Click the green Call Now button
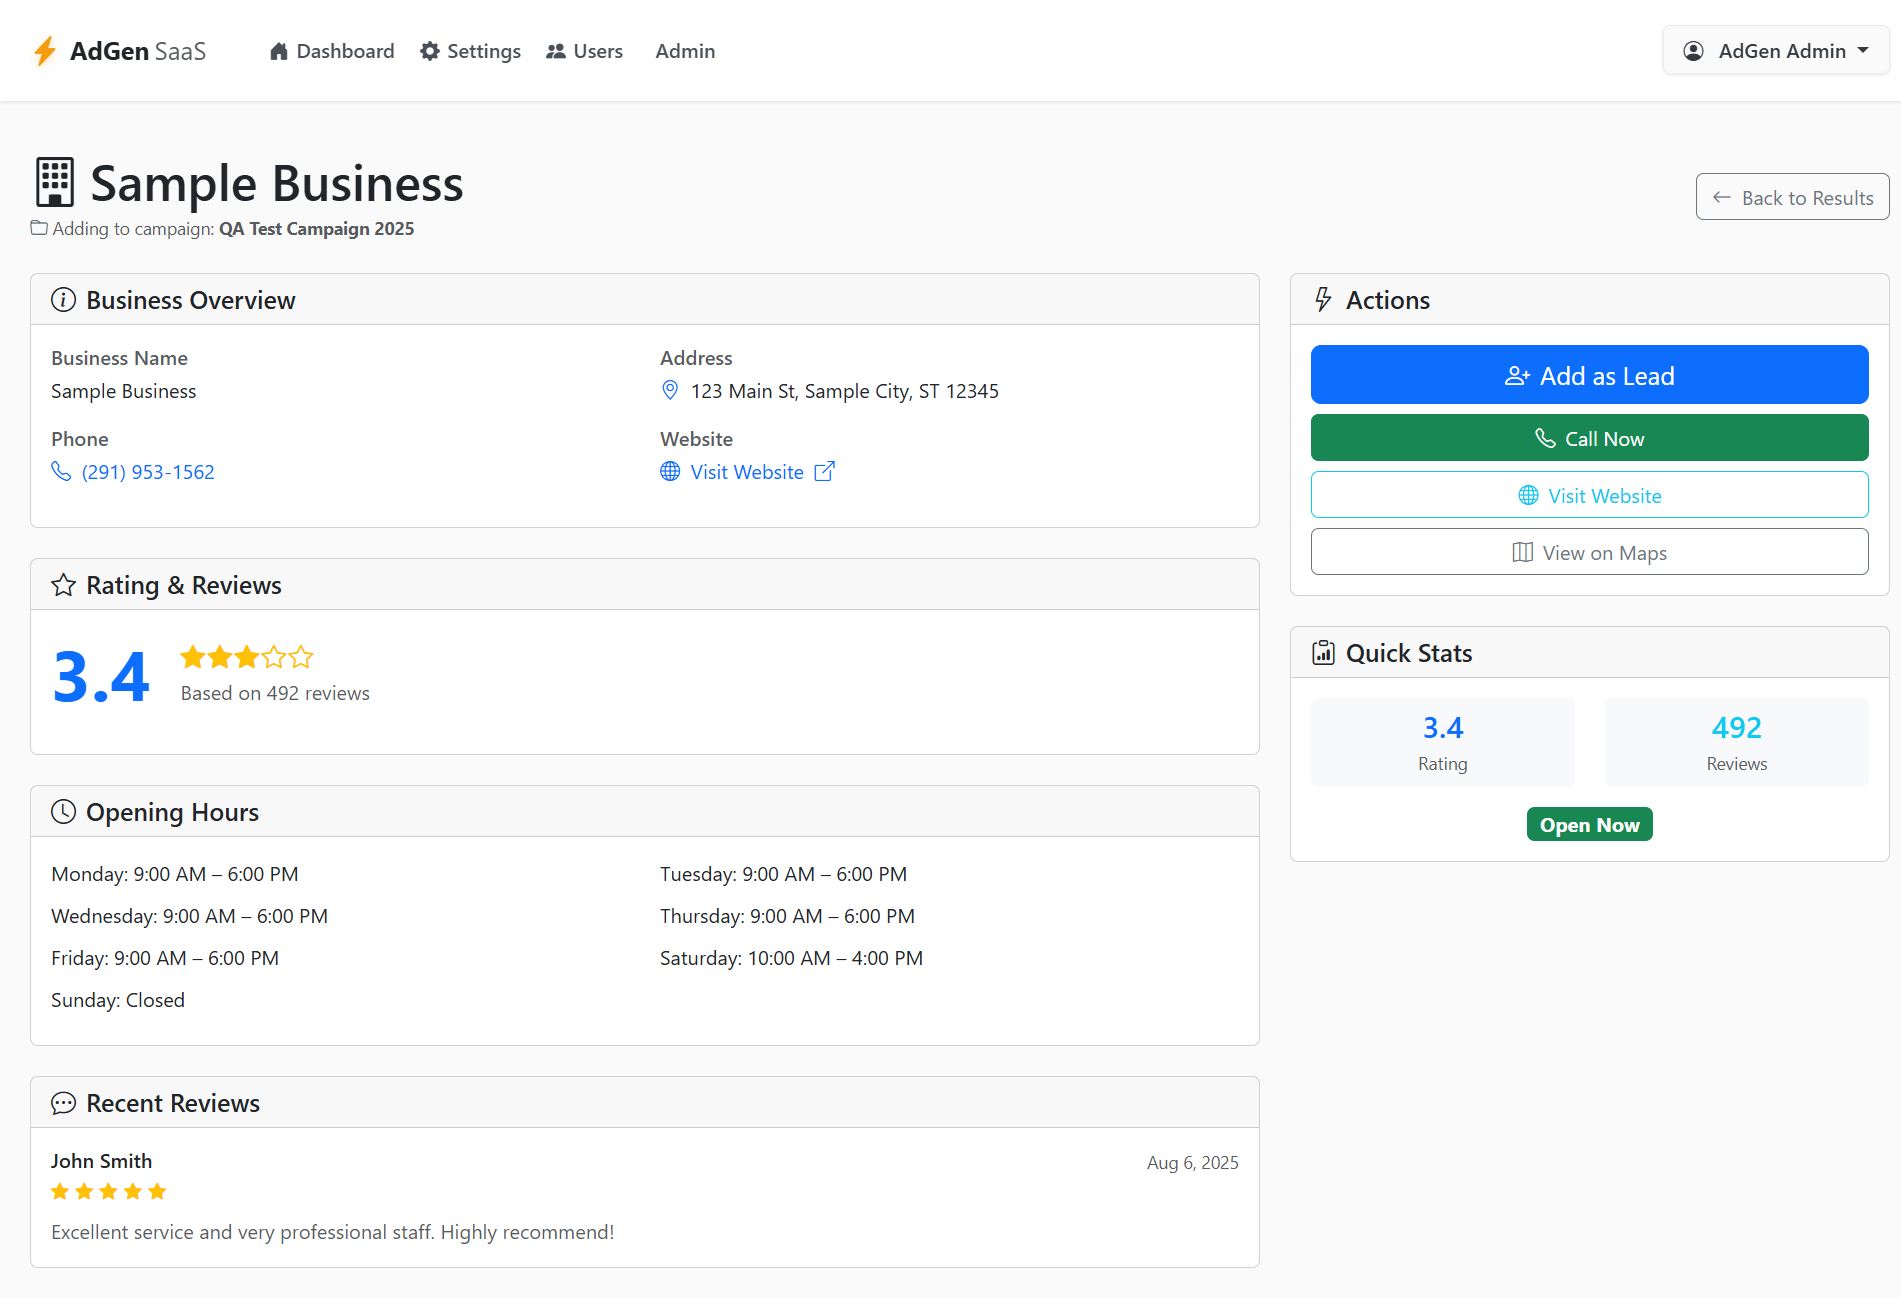 coord(1589,438)
